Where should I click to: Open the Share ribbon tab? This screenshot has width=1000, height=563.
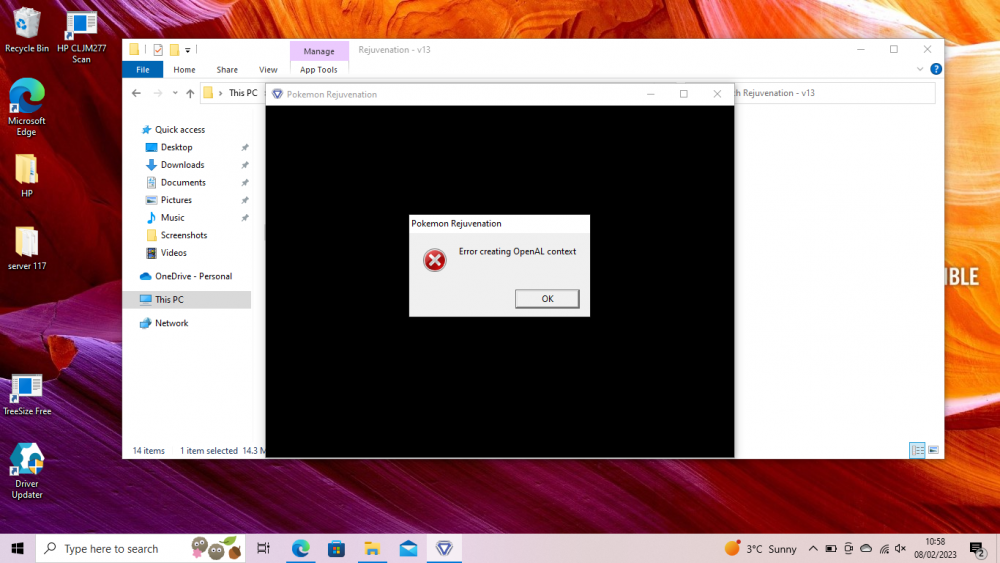click(x=227, y=69)
